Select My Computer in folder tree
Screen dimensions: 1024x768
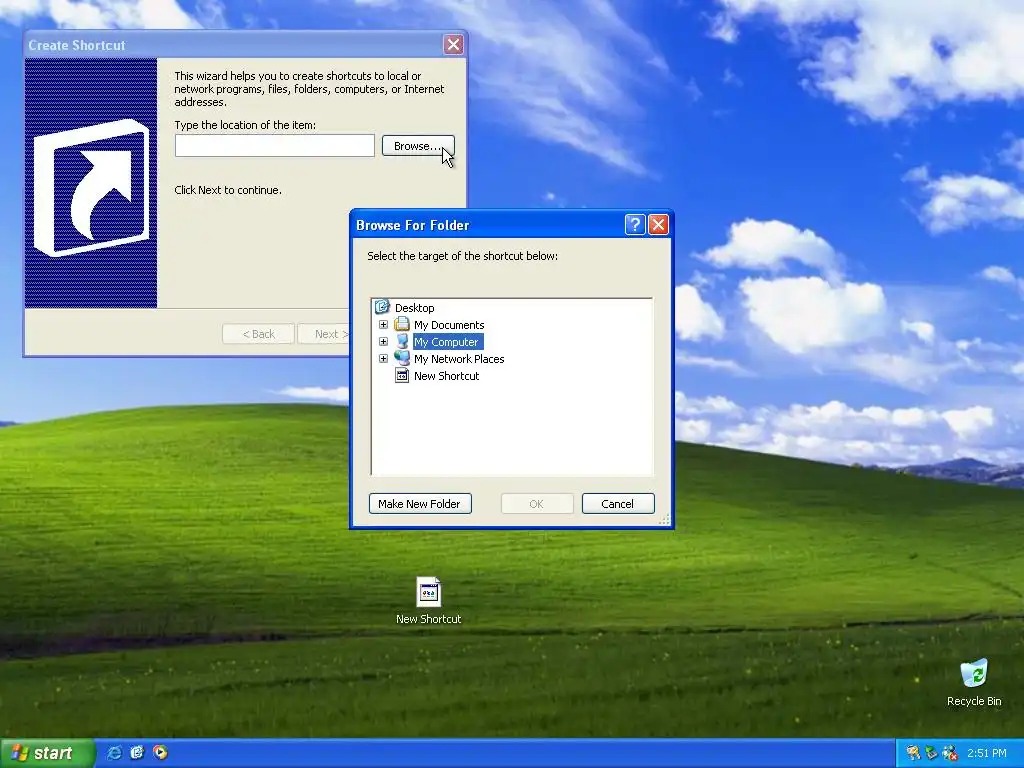tap(447, 342)
